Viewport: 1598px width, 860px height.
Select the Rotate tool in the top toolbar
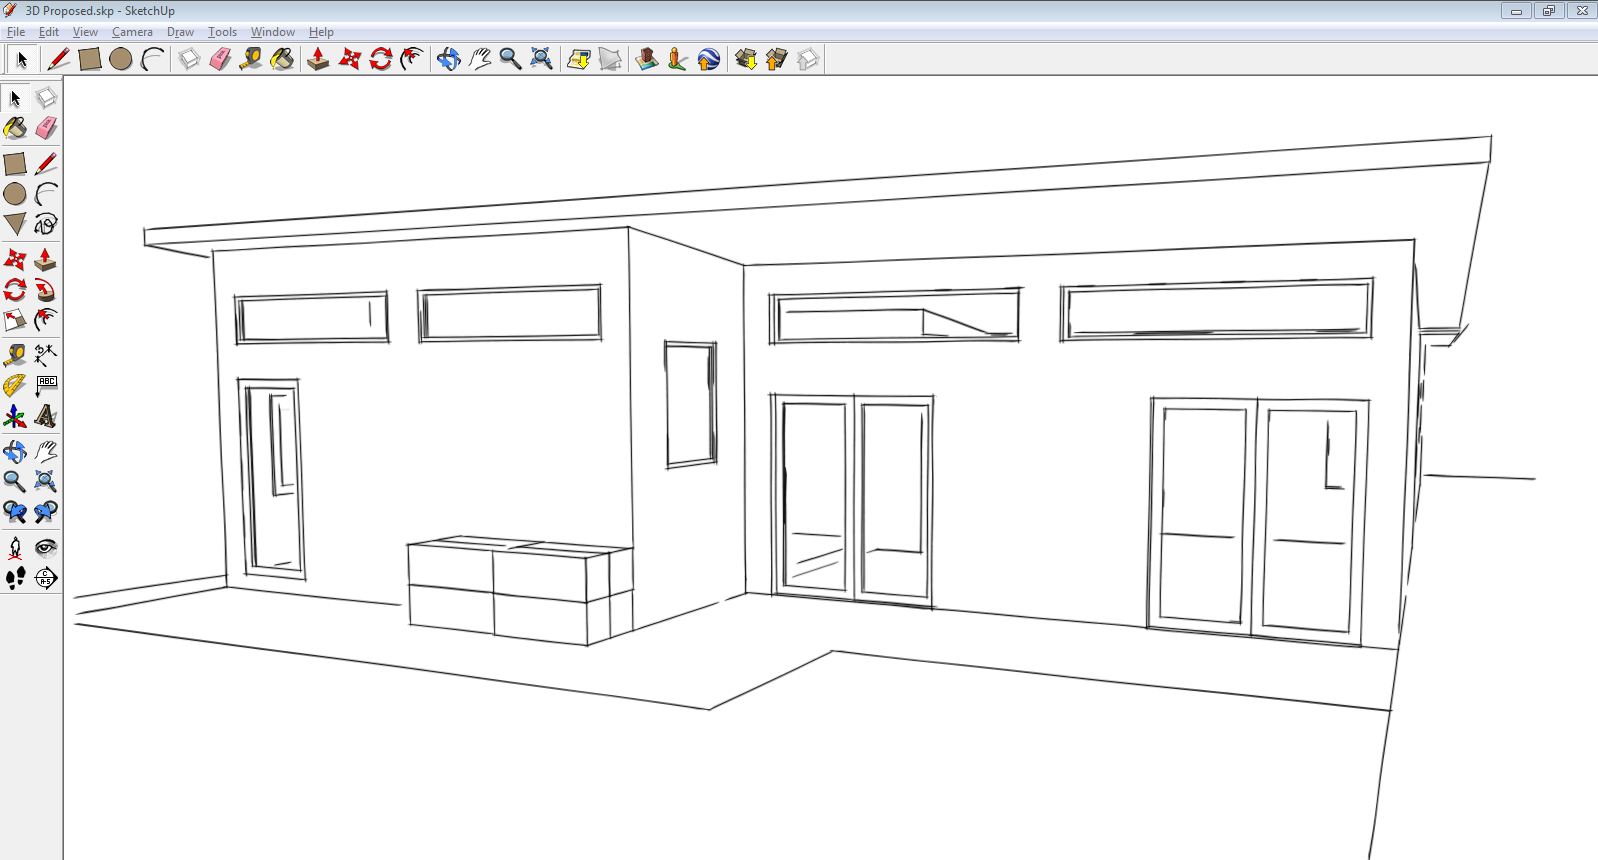click(x=380, y=59)
